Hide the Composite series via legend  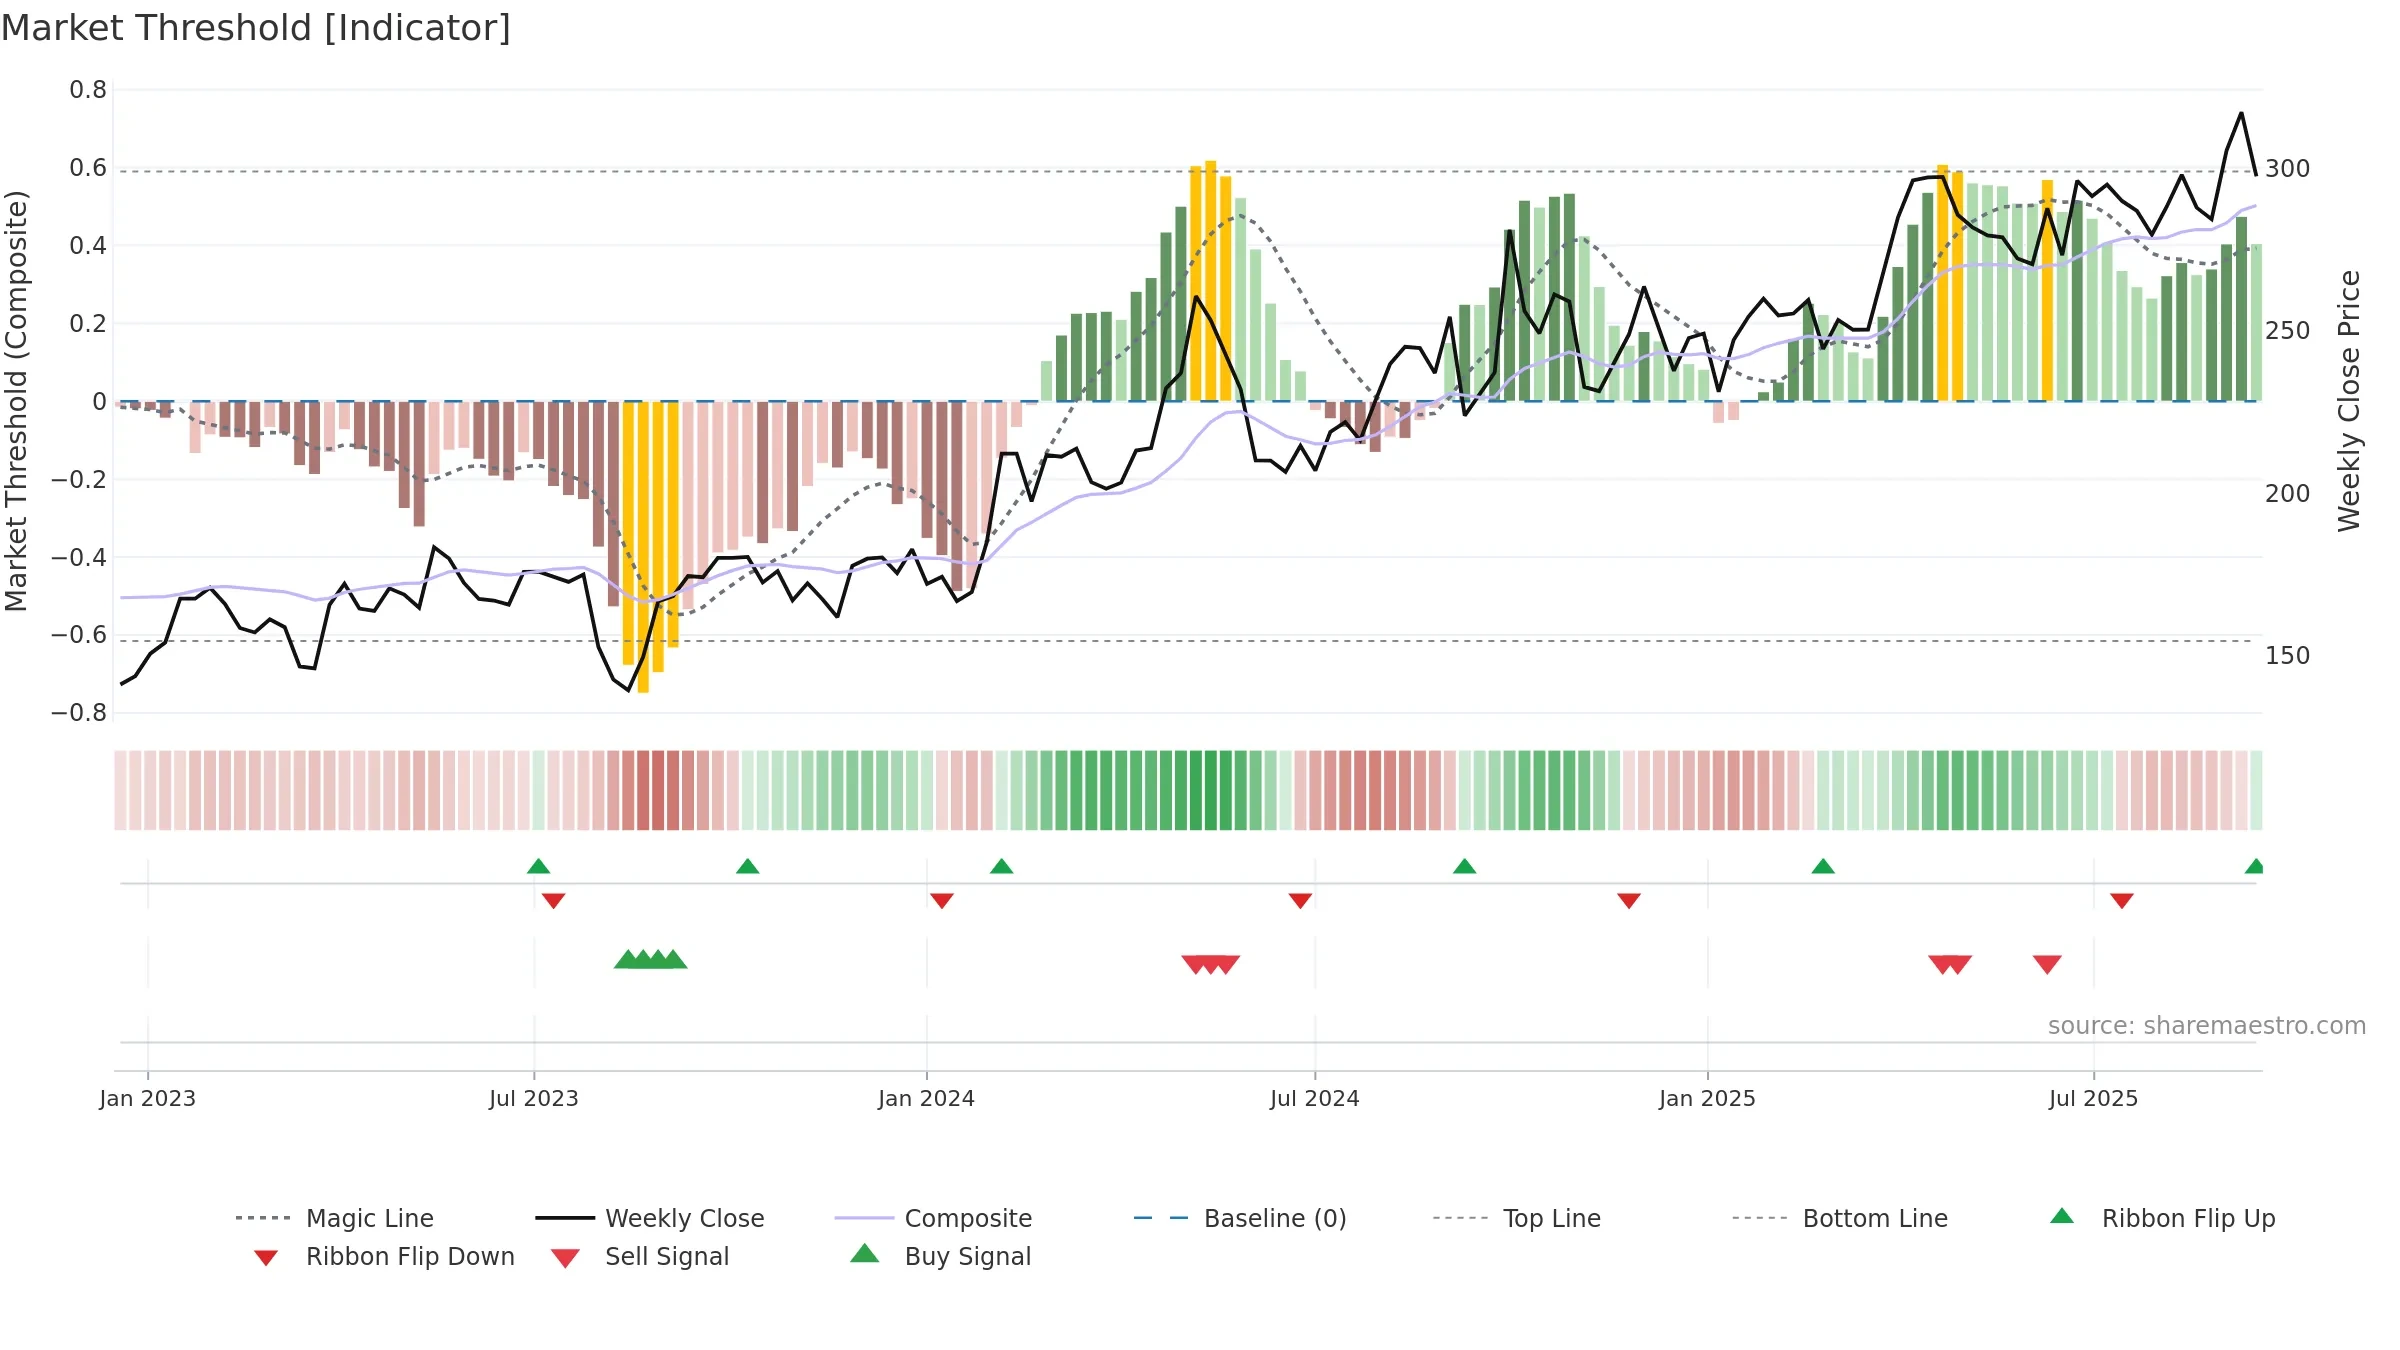click(x=933, y=1218)
